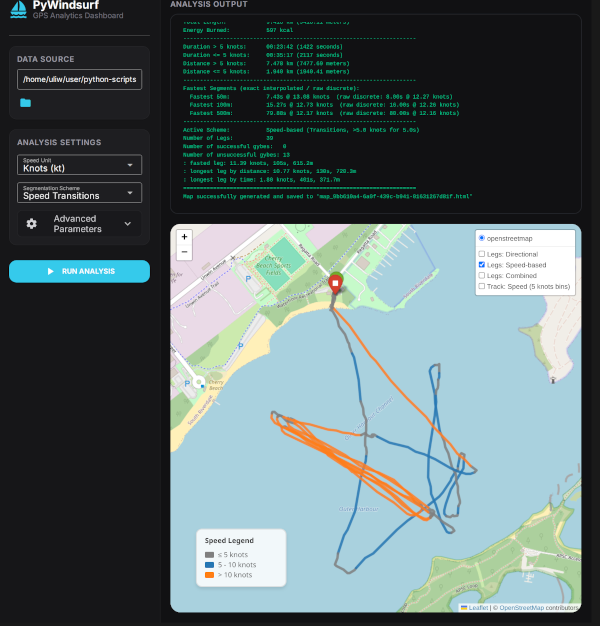Enable the Legs: Directional layer checkbox

(482, 254)
